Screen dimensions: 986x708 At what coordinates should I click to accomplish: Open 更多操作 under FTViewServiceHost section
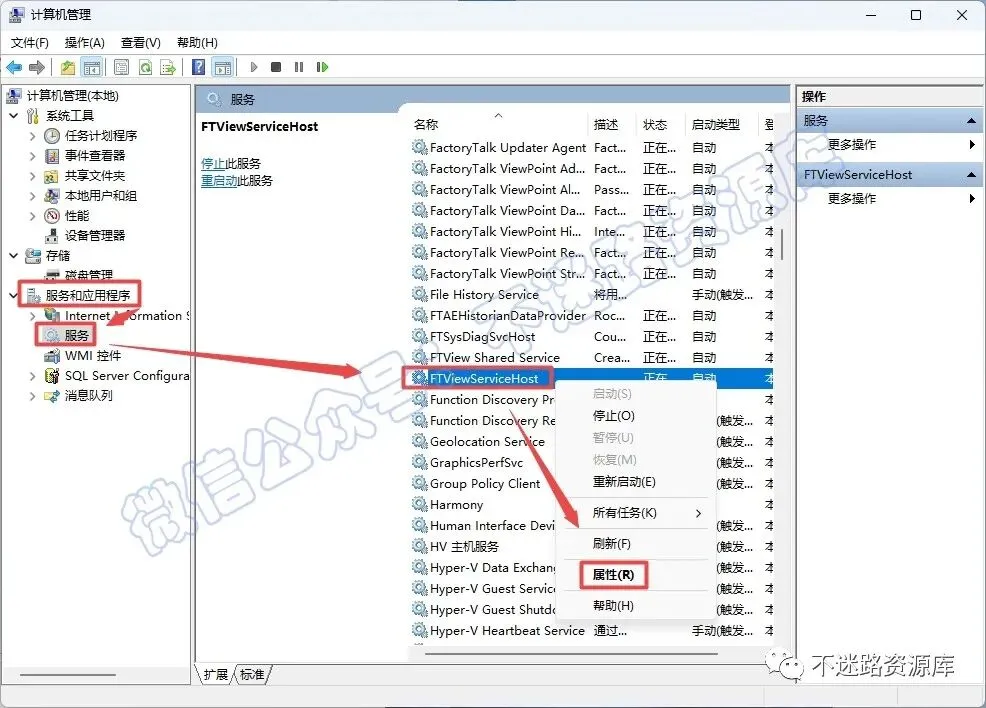coord(890,199)
